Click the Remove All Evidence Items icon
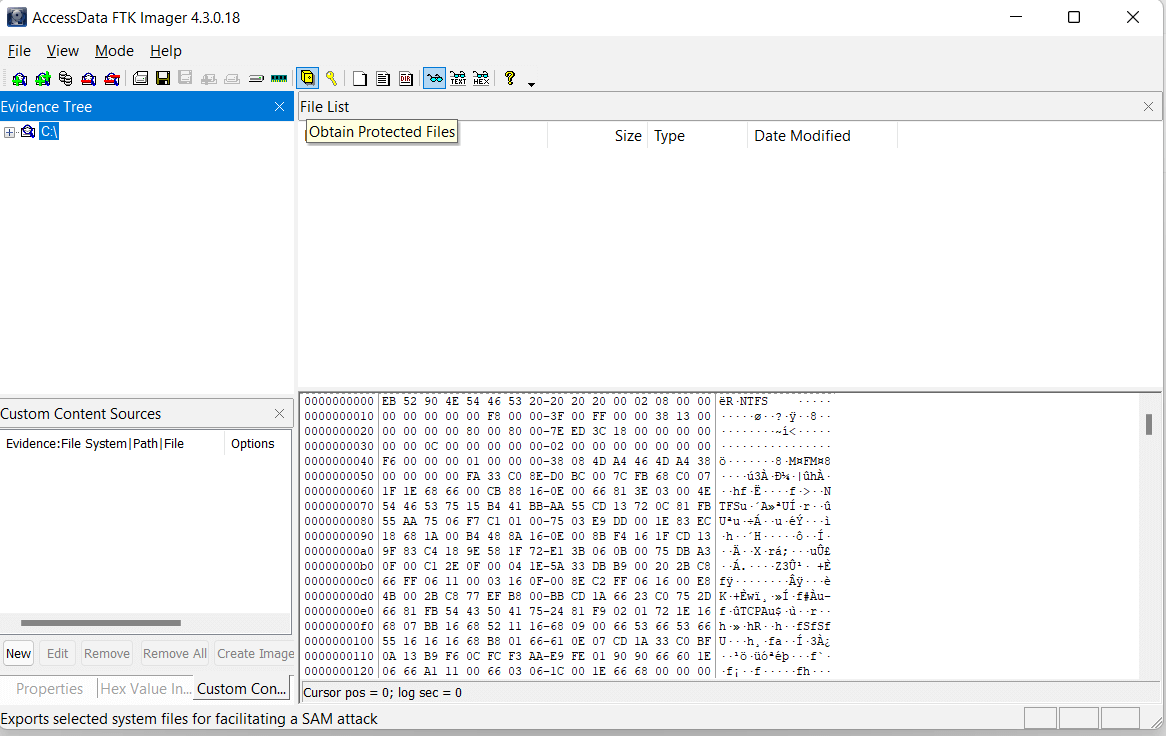This screenshot has height=736, width=1166. click(x=112, y=78)
